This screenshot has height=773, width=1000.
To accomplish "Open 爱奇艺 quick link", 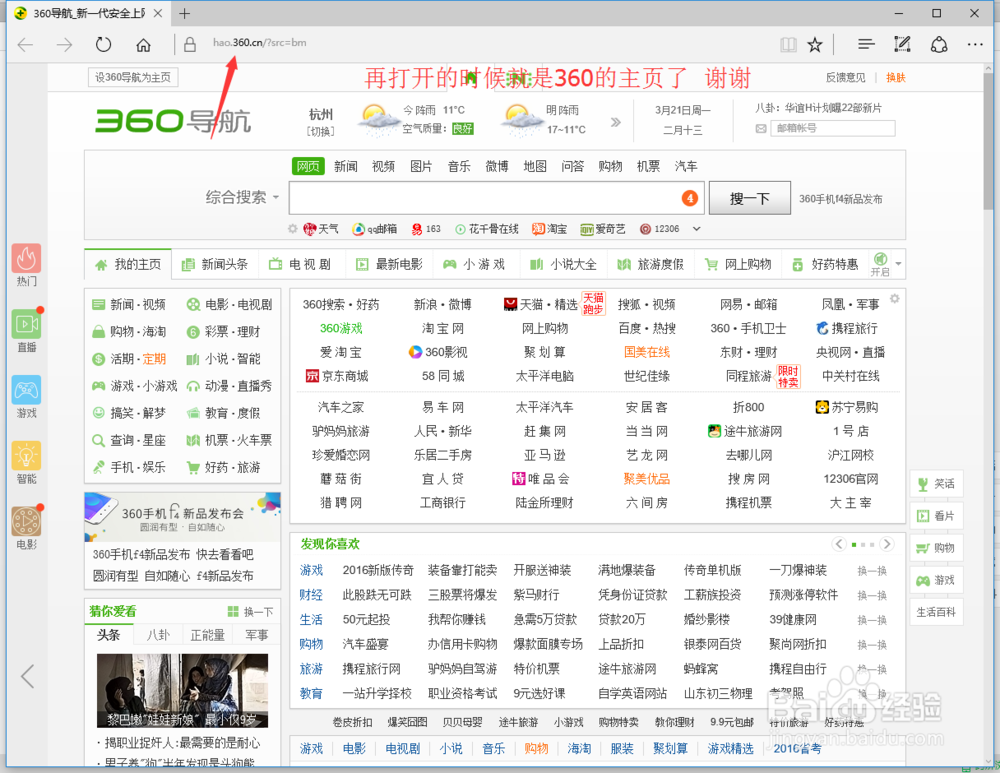I will (603, 229).
